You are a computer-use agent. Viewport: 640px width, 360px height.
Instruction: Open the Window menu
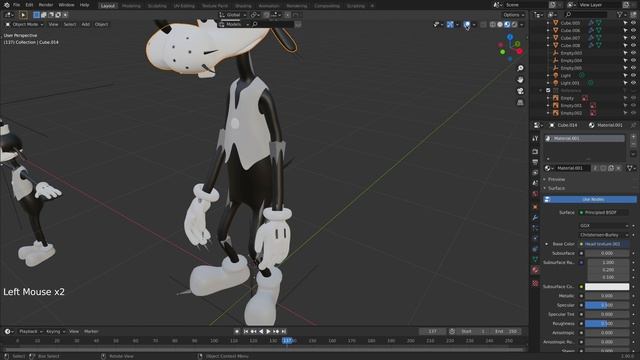click(x=66, y=5)
